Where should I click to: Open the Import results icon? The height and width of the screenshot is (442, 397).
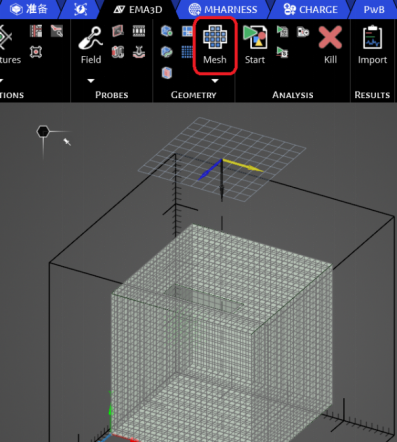pos(372,45)
